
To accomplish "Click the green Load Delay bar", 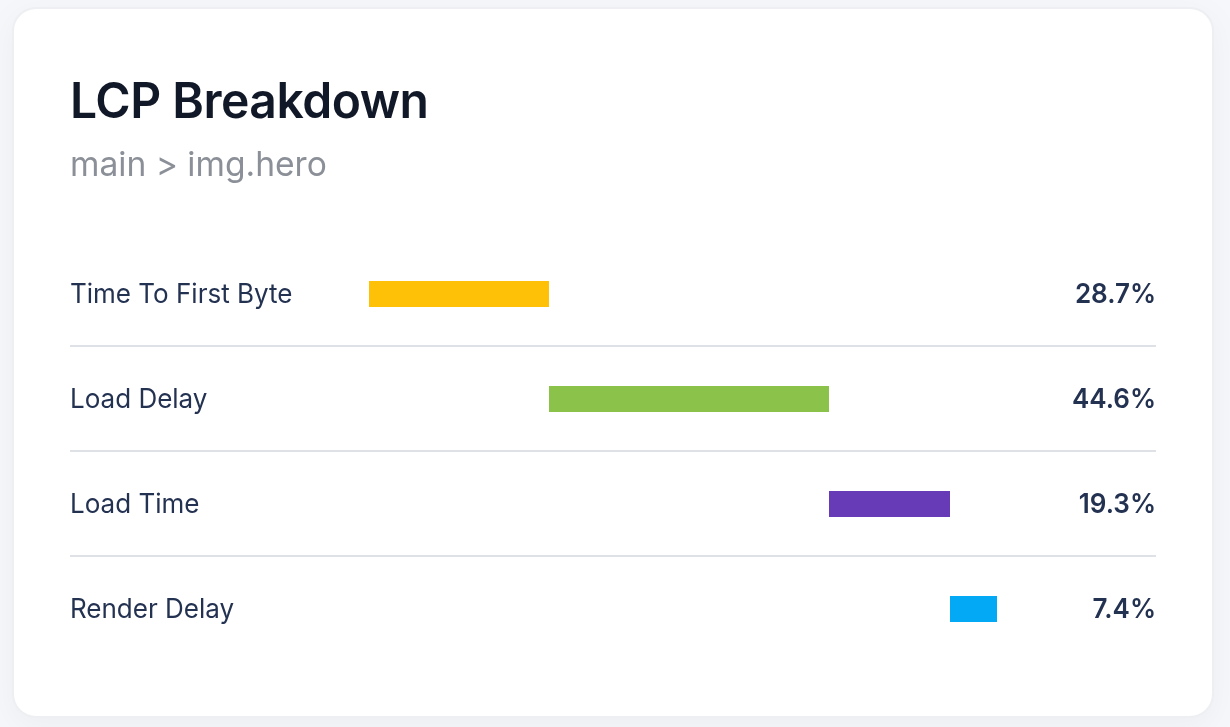I will click(688, 399).
